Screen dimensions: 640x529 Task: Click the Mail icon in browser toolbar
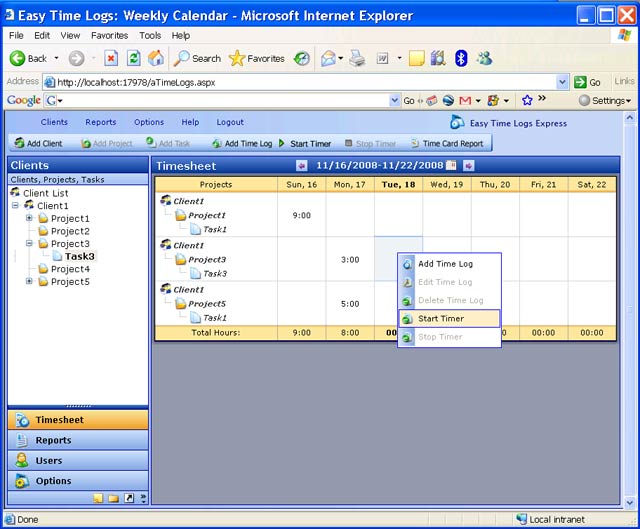(x=328, y=58)
